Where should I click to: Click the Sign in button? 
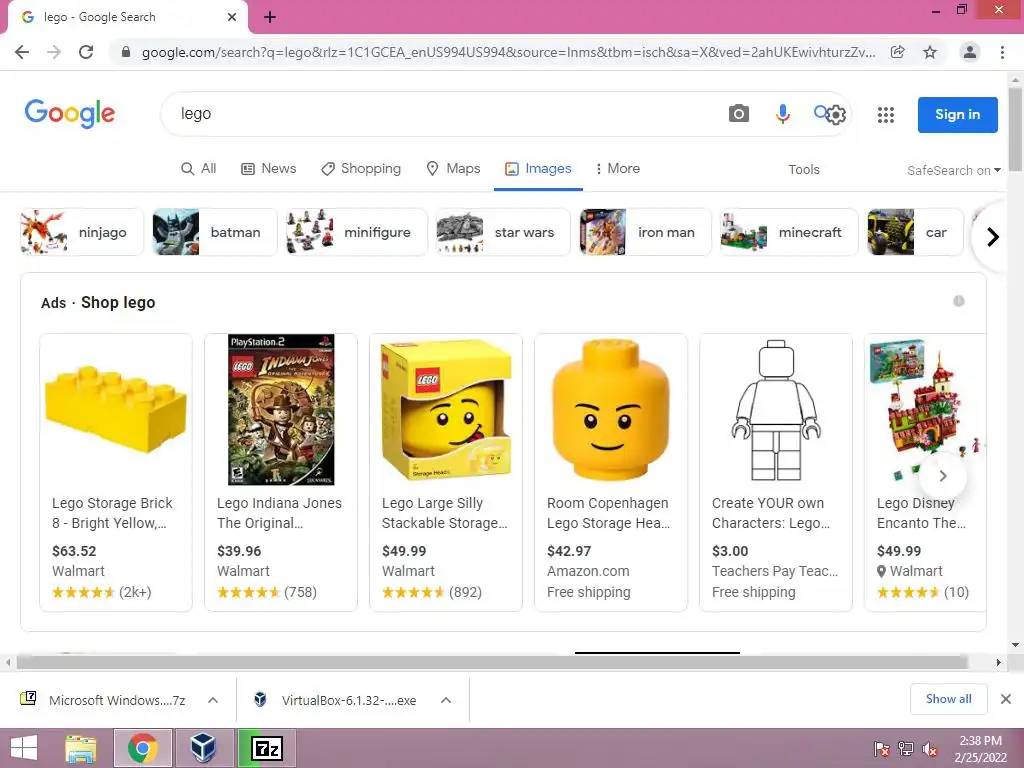tap(957, 115)
